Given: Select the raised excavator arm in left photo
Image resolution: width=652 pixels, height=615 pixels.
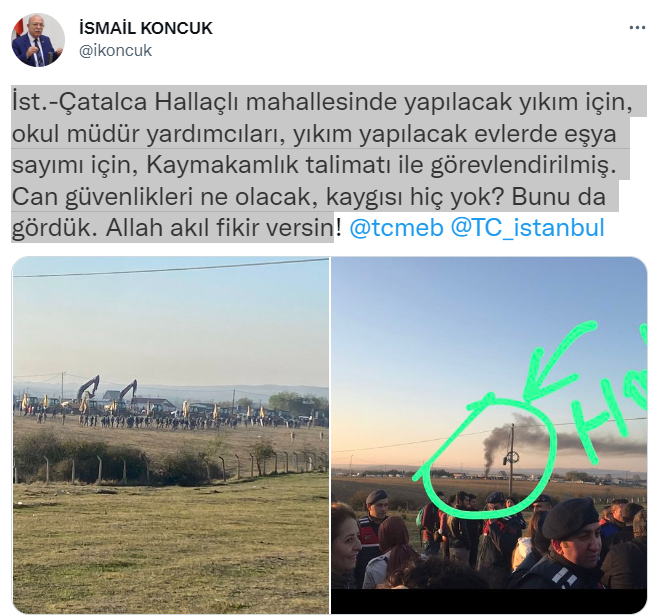Looking at the screenshot, I should point(88,387).
